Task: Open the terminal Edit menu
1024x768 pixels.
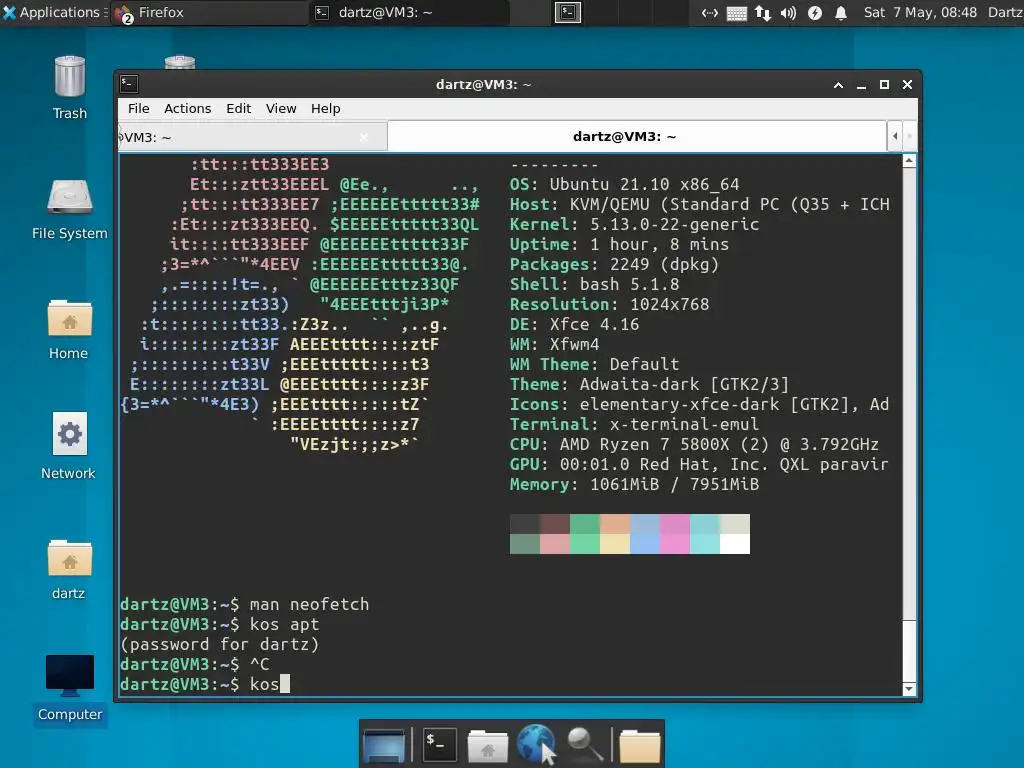Action: click(238, 108)
